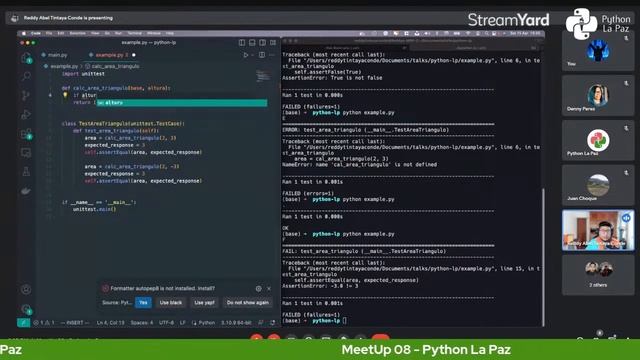This screenshot has height=360, width=640.
Task: Split the editor to the right
Action: 262,55
